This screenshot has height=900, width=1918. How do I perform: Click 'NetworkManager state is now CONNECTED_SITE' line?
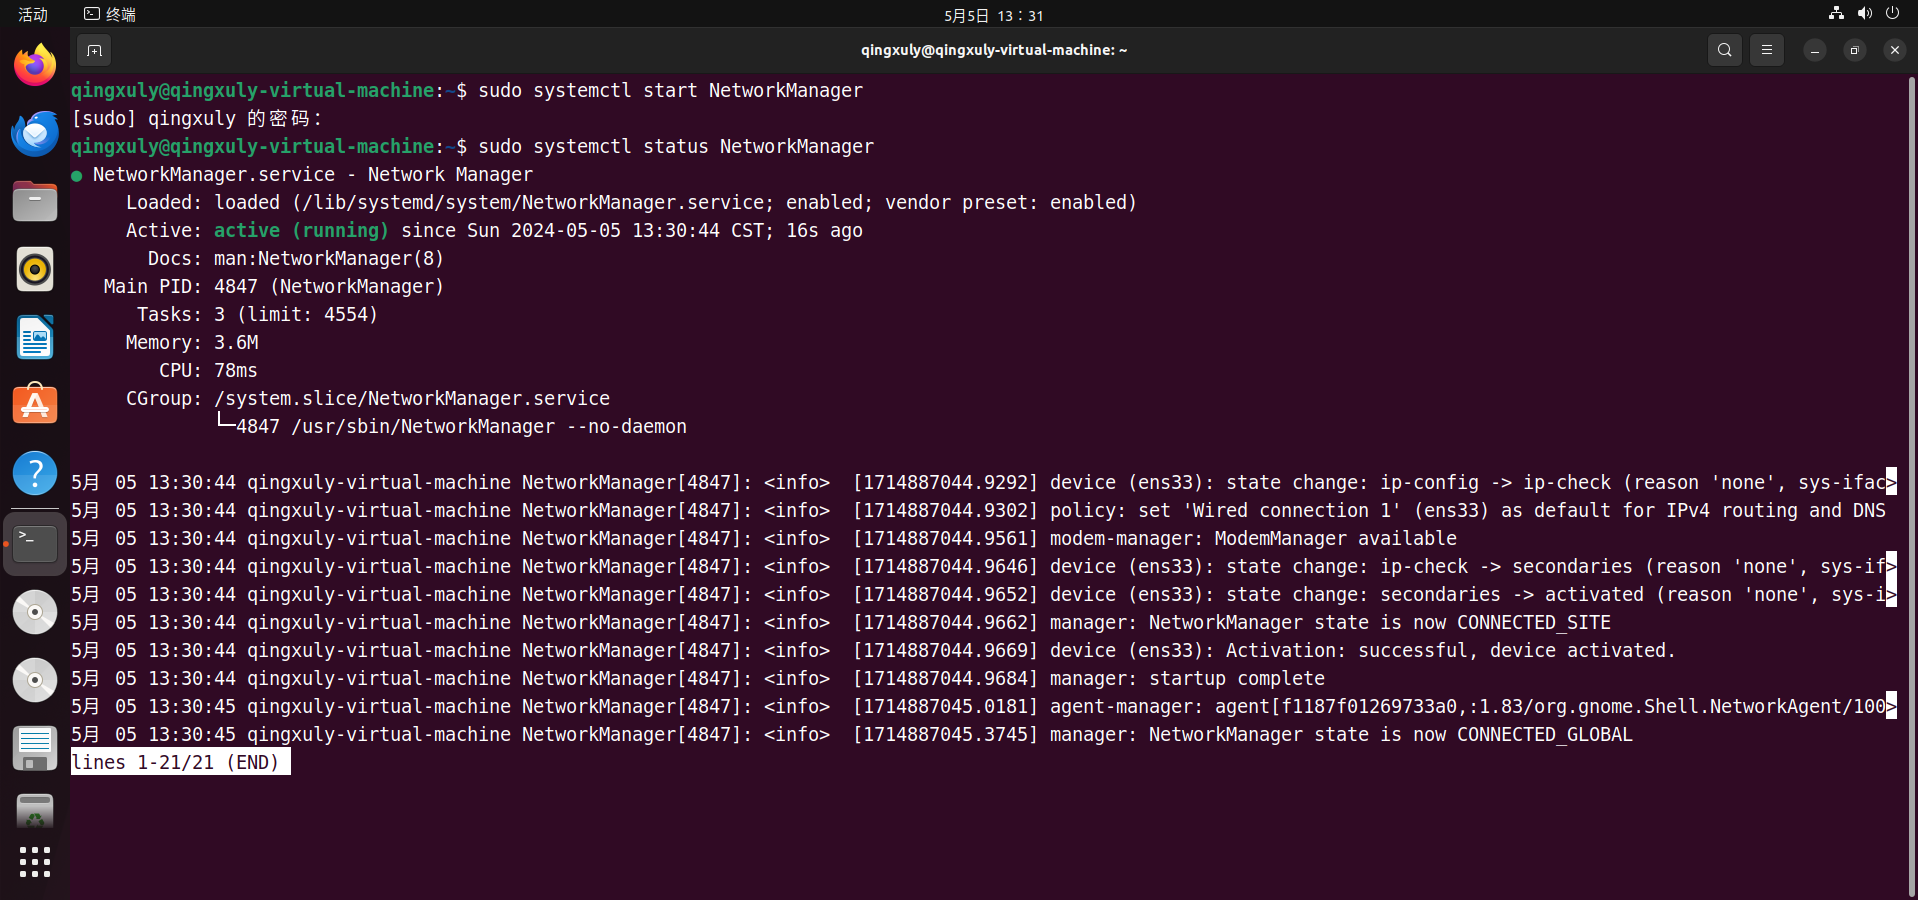pyautogui.click(x=1380, y=623)
